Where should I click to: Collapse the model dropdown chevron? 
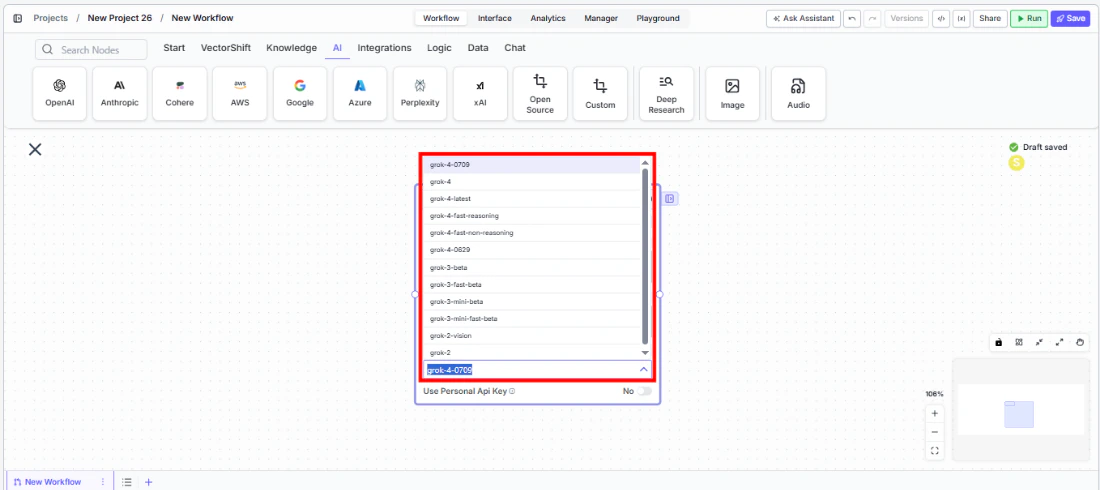click(x=643, y=369)
